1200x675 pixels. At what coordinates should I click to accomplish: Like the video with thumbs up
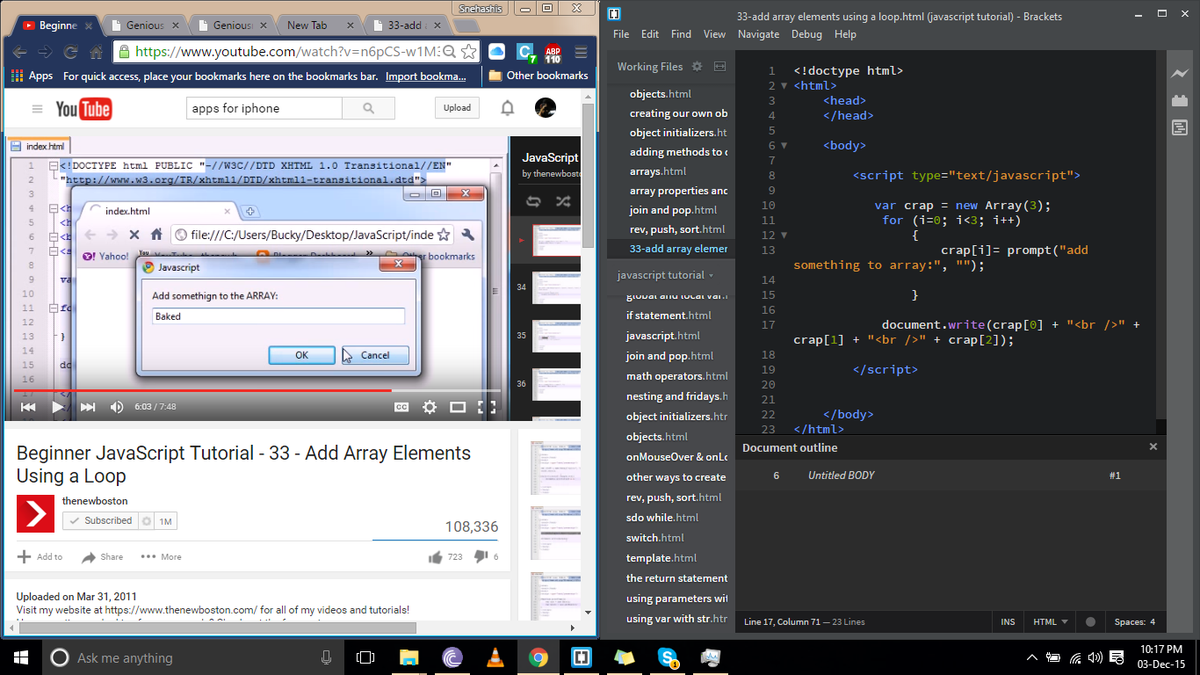click(435, 557)
